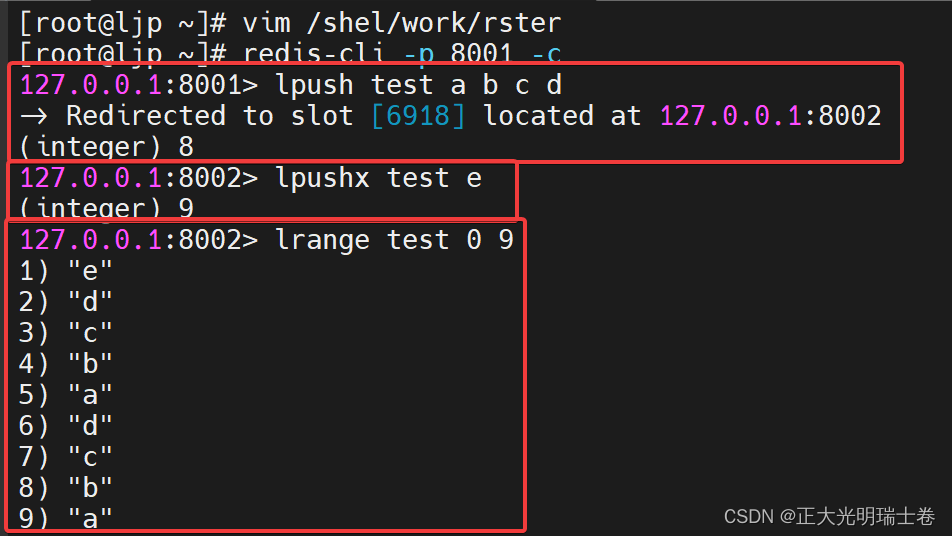
Task: Click the lrange test 0 9 command
Action: [394, 240]
